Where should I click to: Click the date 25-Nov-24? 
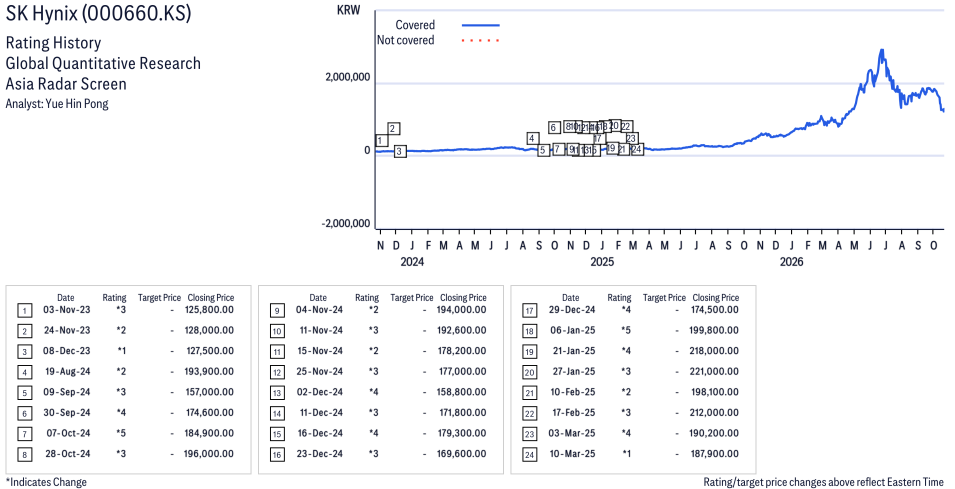319,371
